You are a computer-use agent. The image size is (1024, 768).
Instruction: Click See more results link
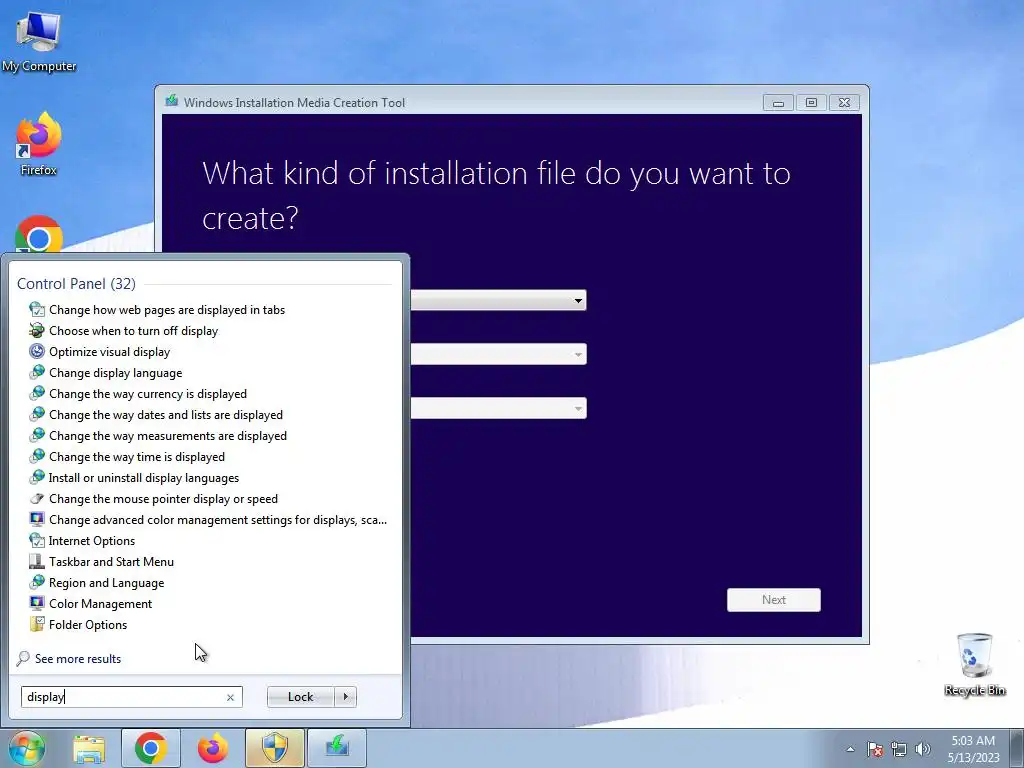pos(78,658)
